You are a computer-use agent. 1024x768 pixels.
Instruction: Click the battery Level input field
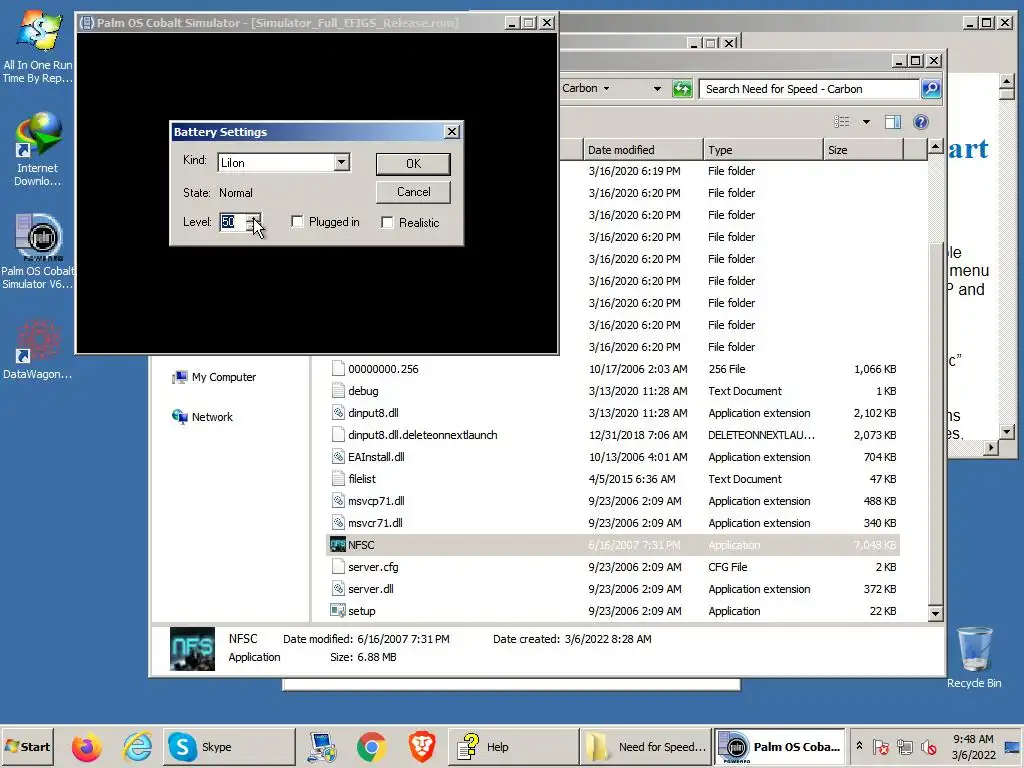233,222
